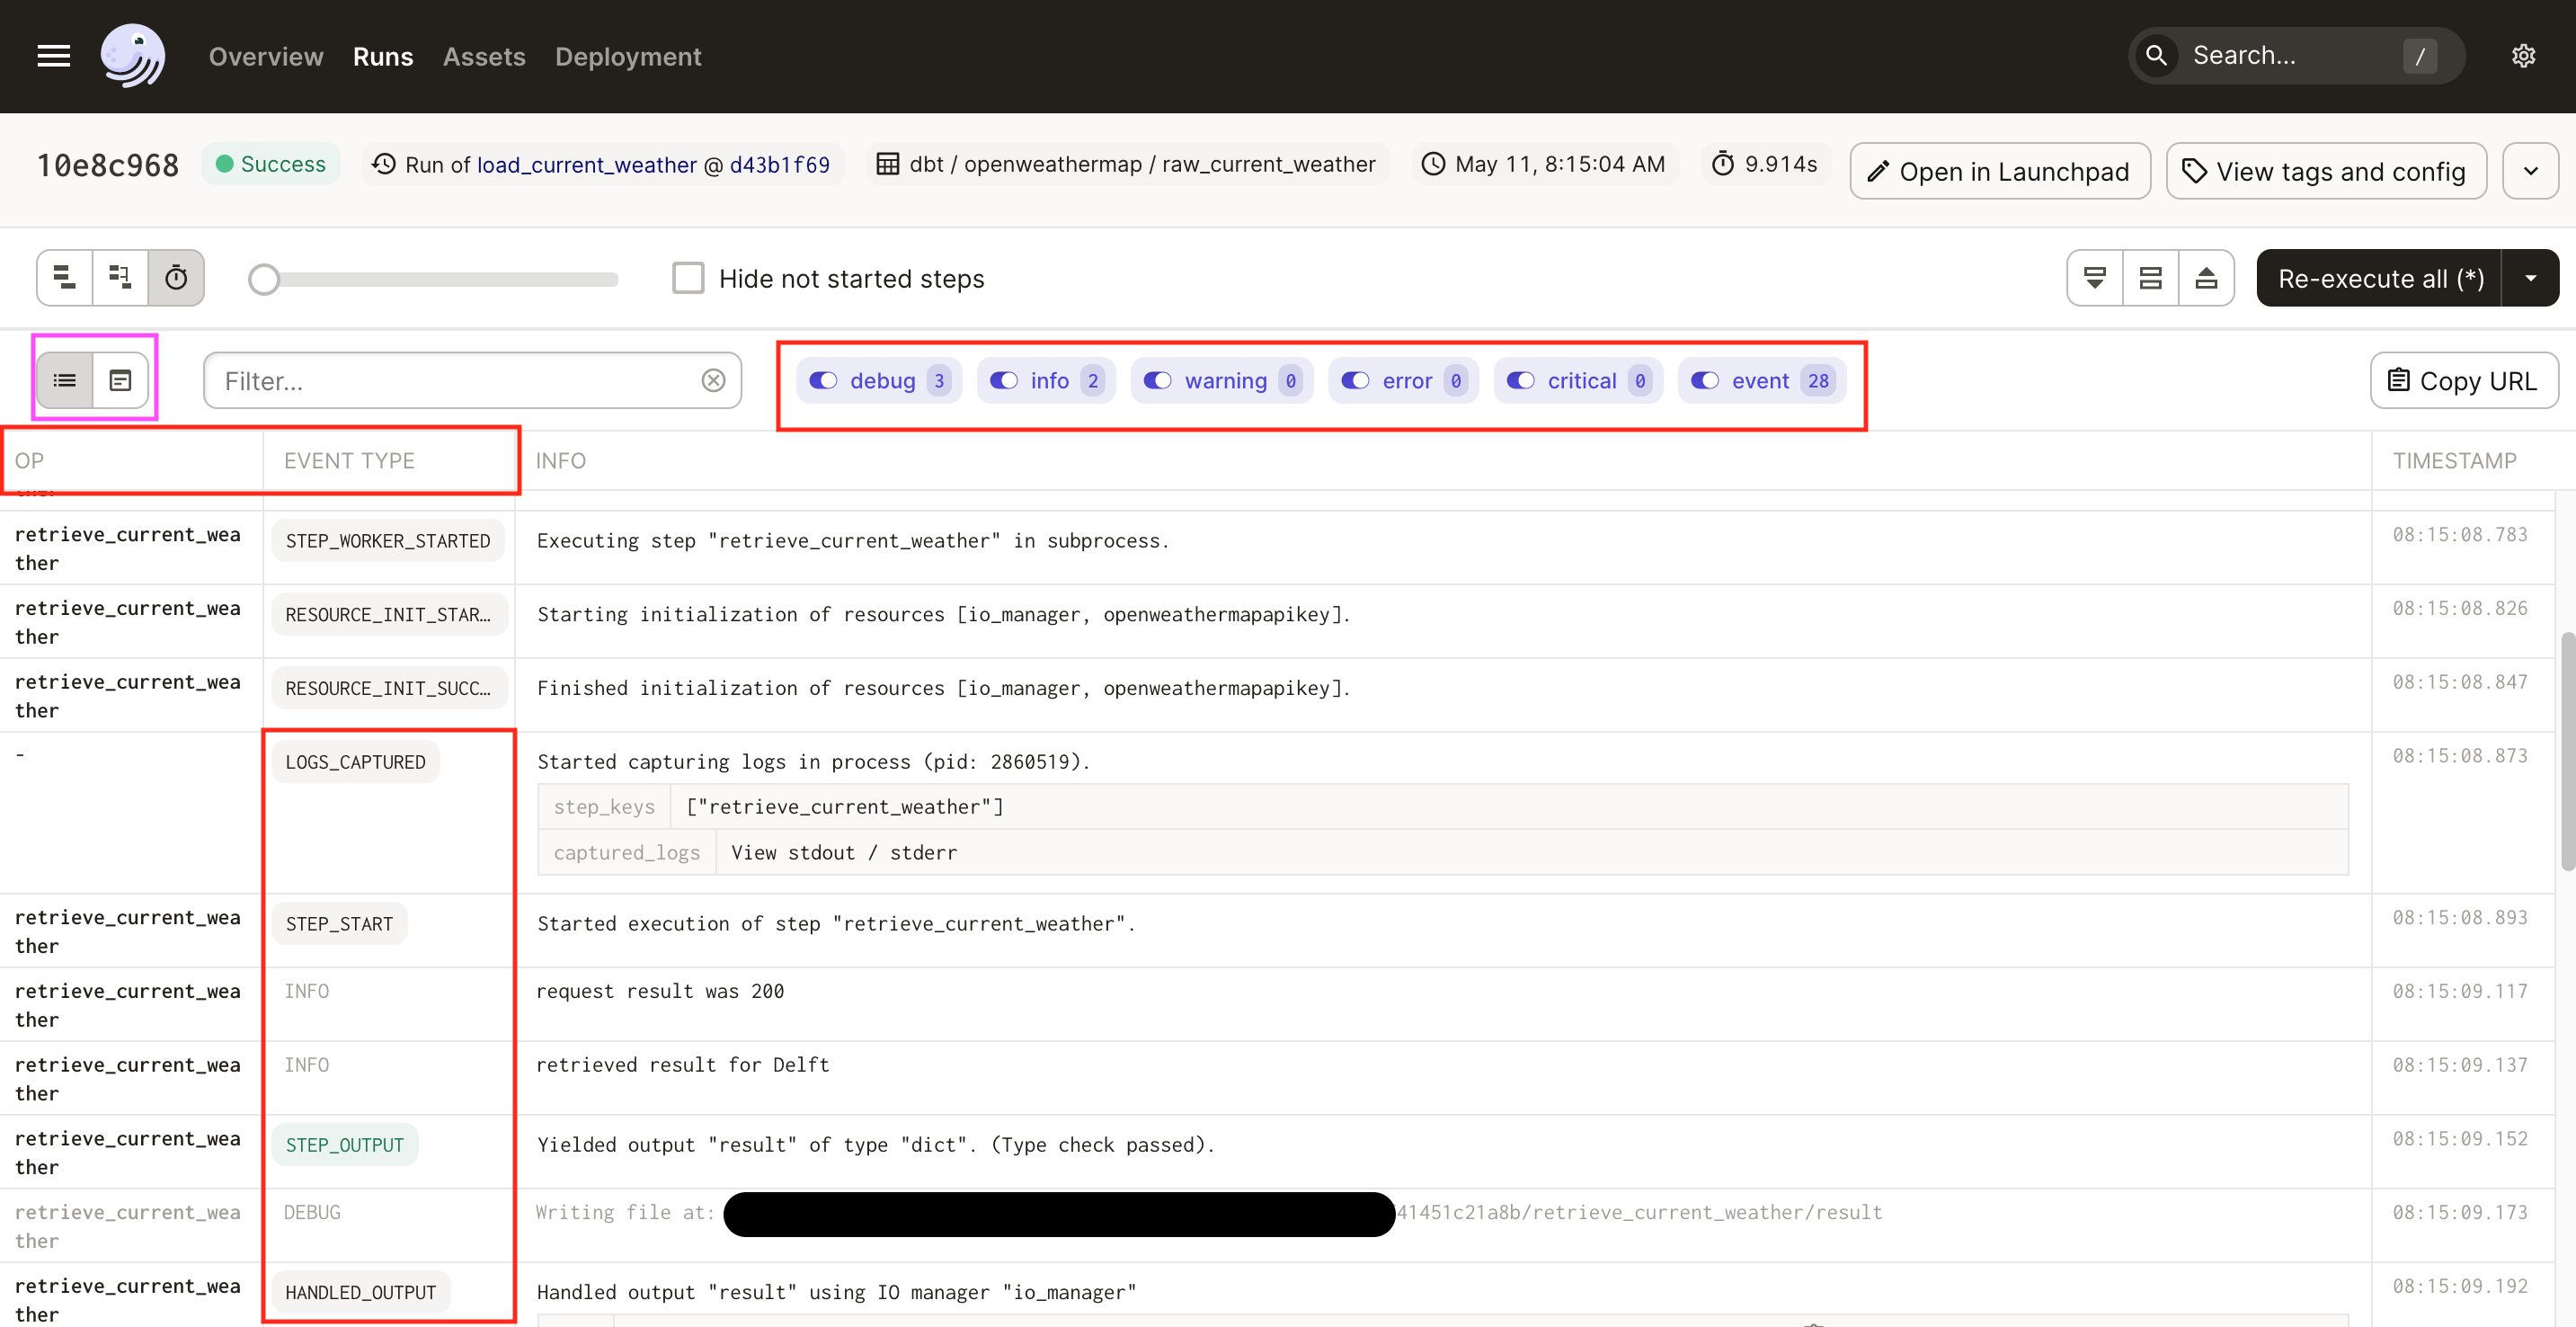Disable the event log level filter
The height and width of the screenshot is (1327, 2576).
(x=1705, y=380)
